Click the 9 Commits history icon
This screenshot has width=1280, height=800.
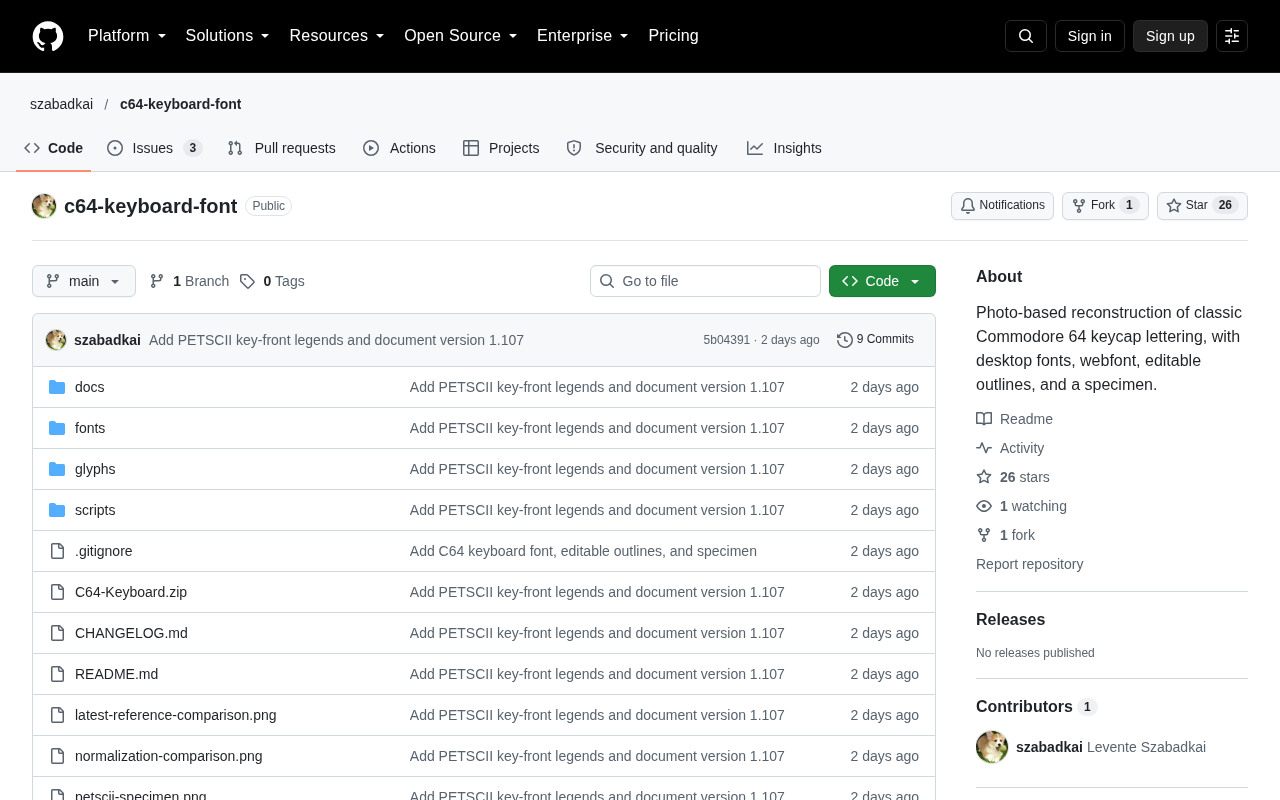click(x=845, y=340)
